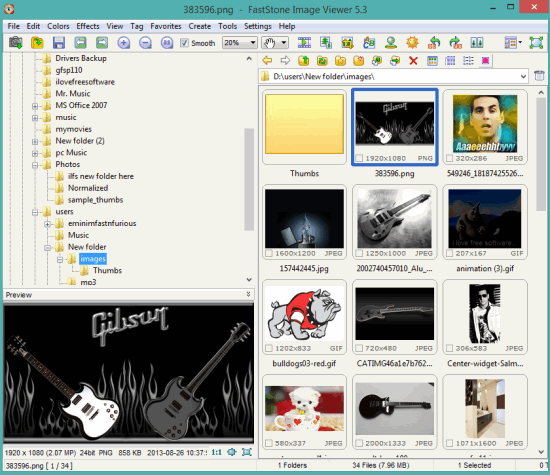550x475 pixels.
Task: Click the Forward arrow in browser toolbar
Action: pos(285,61)
